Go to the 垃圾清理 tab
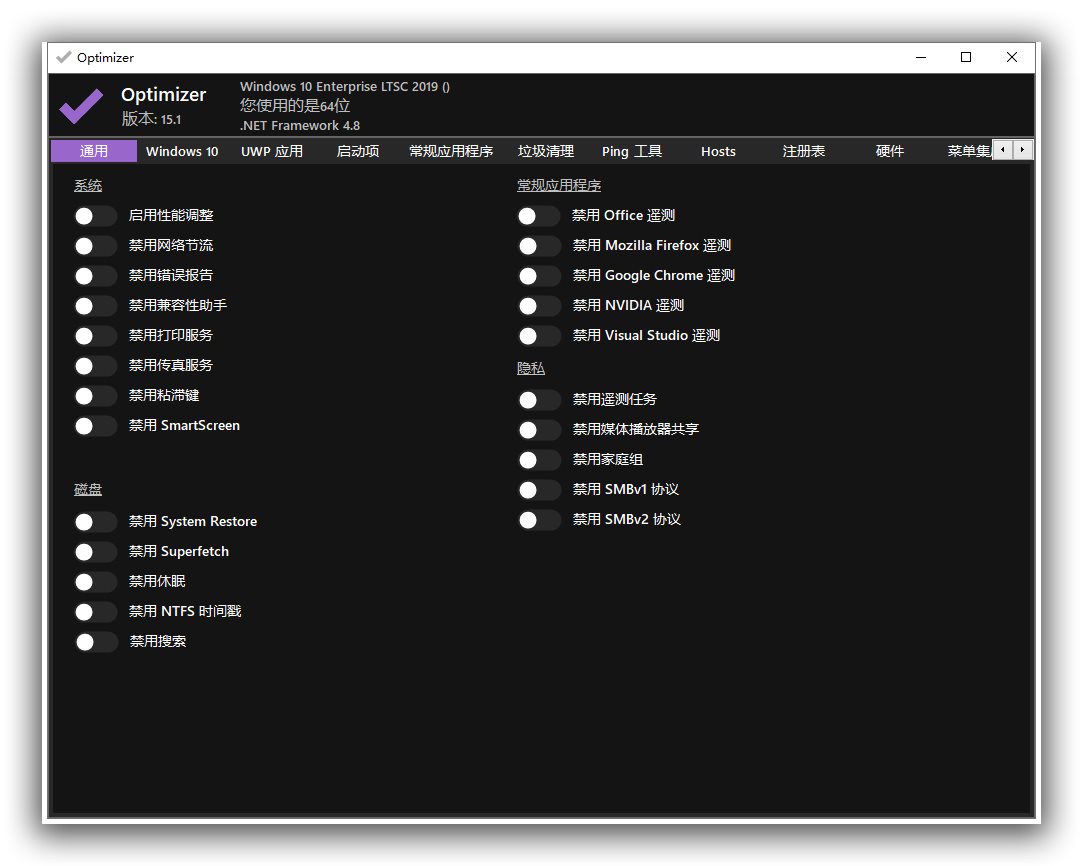The image size is (1083, 866). click(x=546, y=151)
